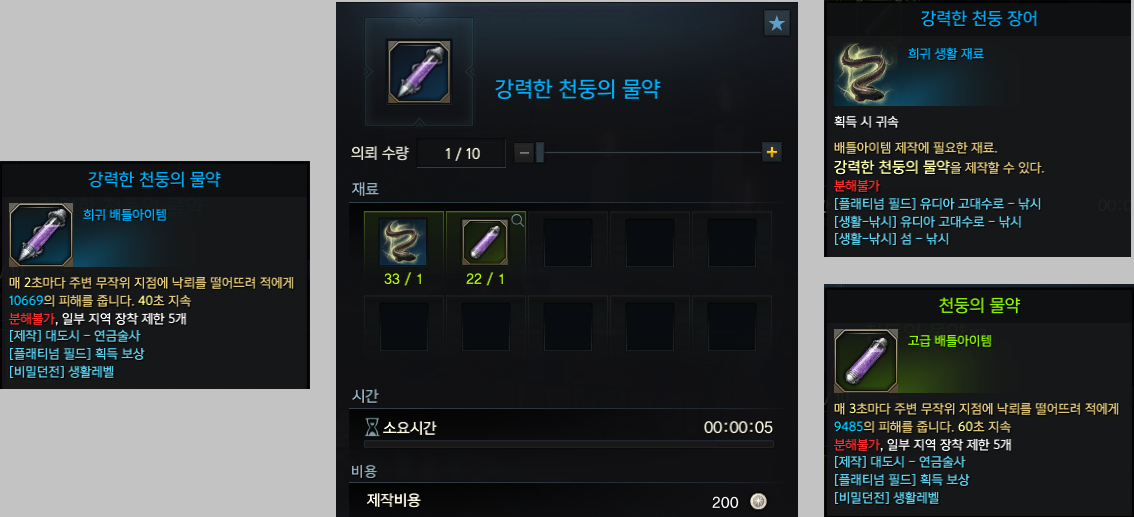
Task: Click the crafting time progress bar
Action: click(568, 444)
